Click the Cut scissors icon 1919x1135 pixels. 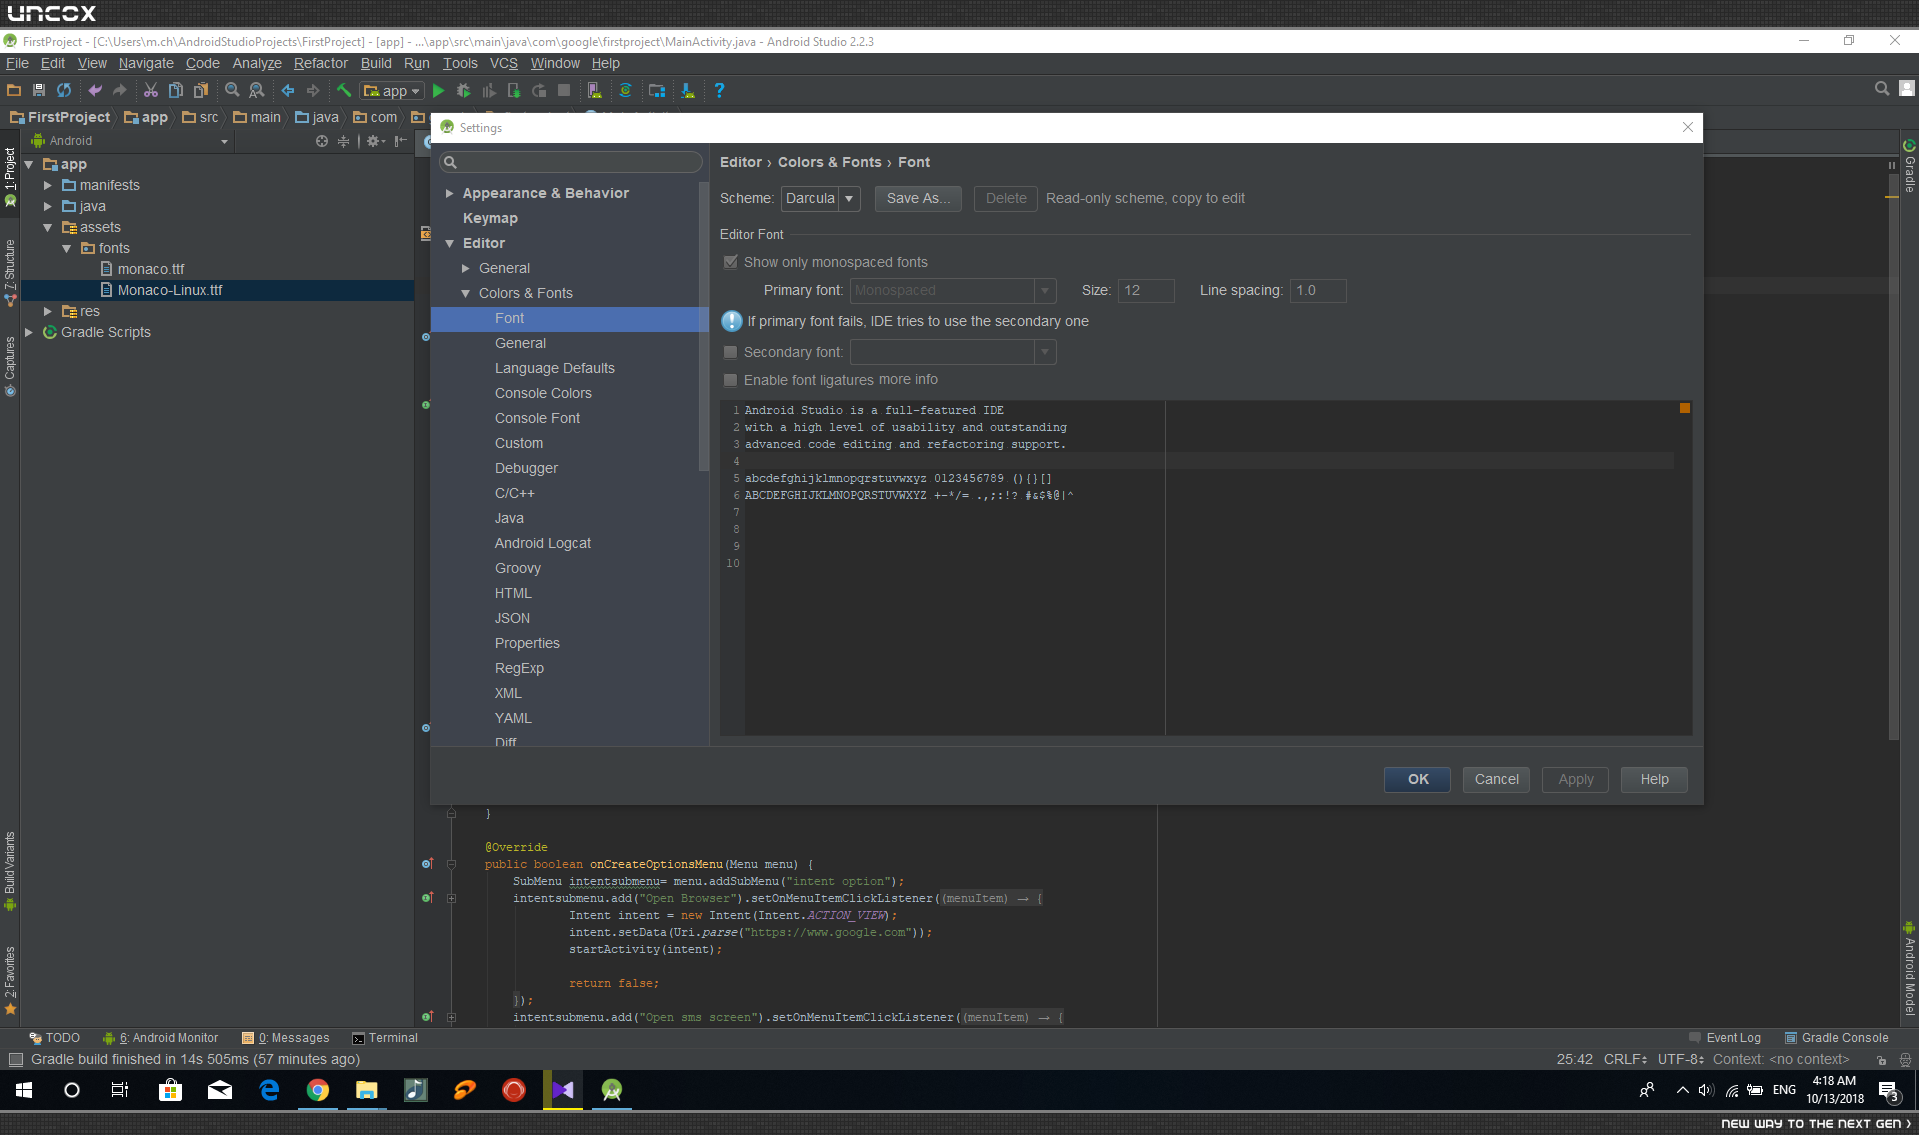pyautogui.click(x=151, y=90)
